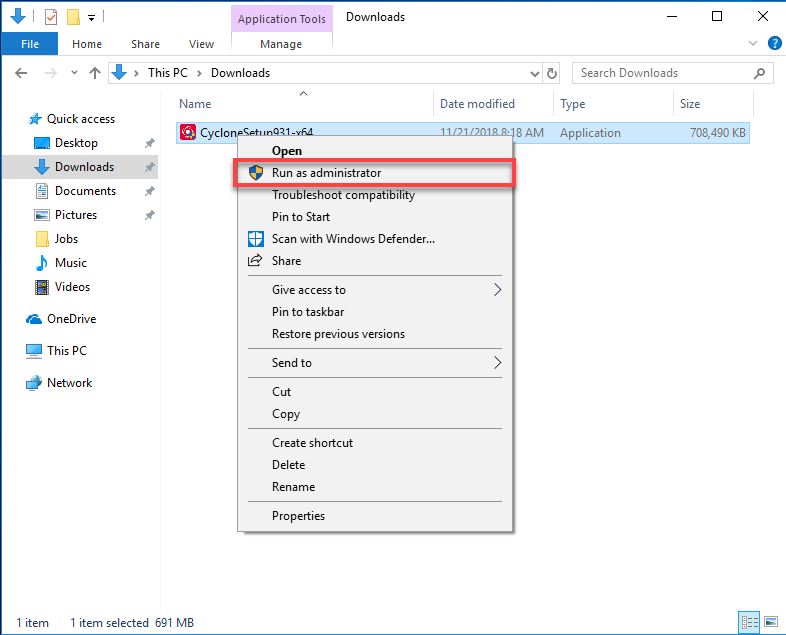Click the New folder icon in title bar
The height and width of the screenshot is (635, 786).
click(x=72, y=17)
